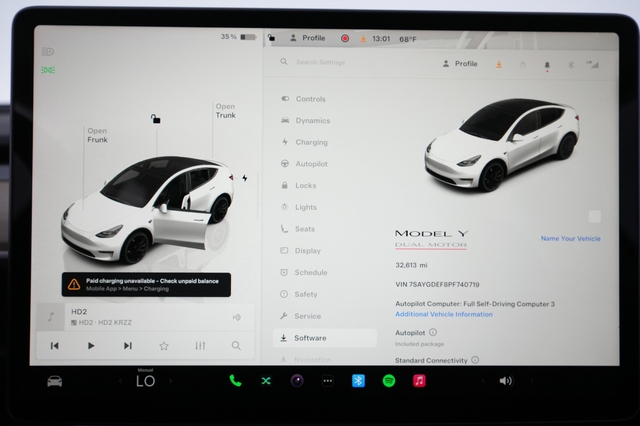Increase temperature with the right arrow
The image size is (640, 426).
click(171, 381)
